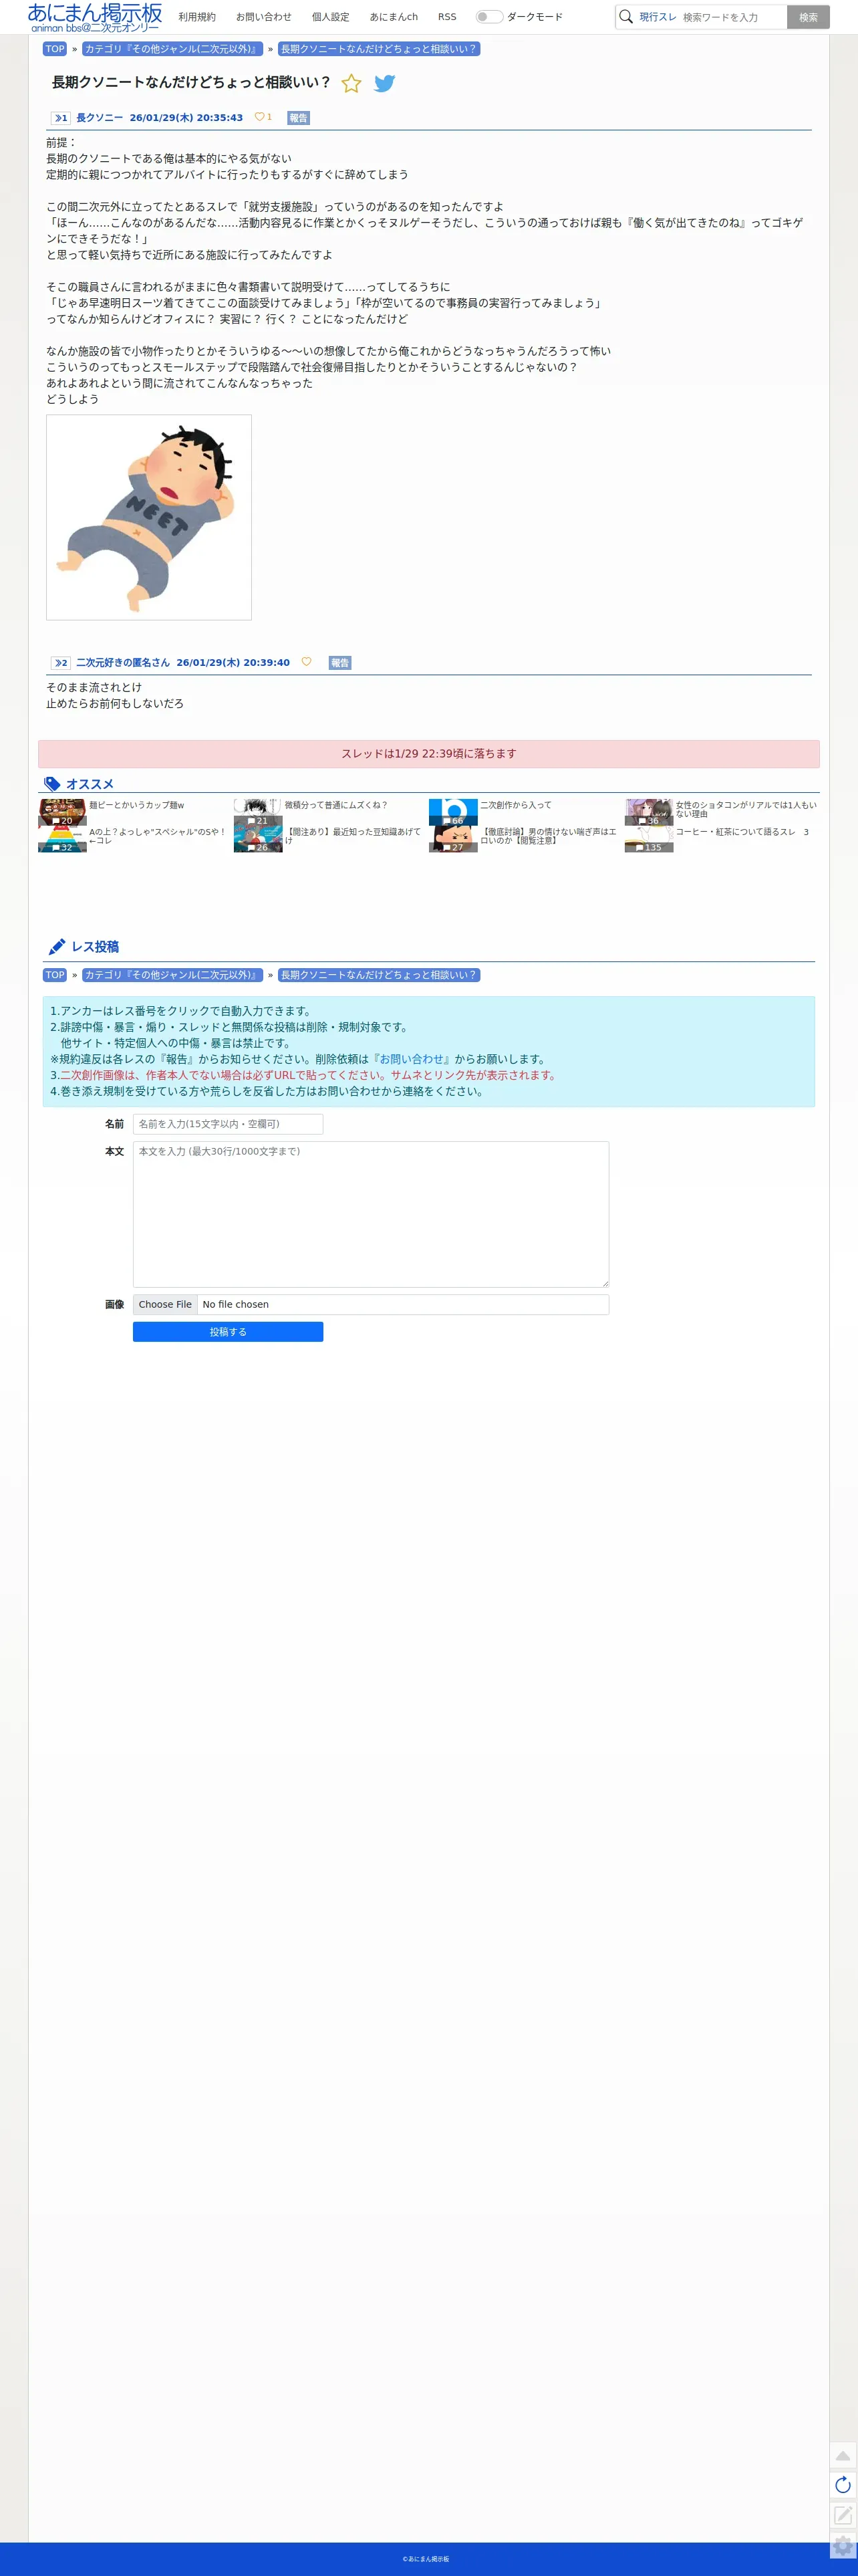This screenshot has height=2576, width=858.
Task: Click the ©あにまん掲示板 footer text
Action: pos(426,2559)
